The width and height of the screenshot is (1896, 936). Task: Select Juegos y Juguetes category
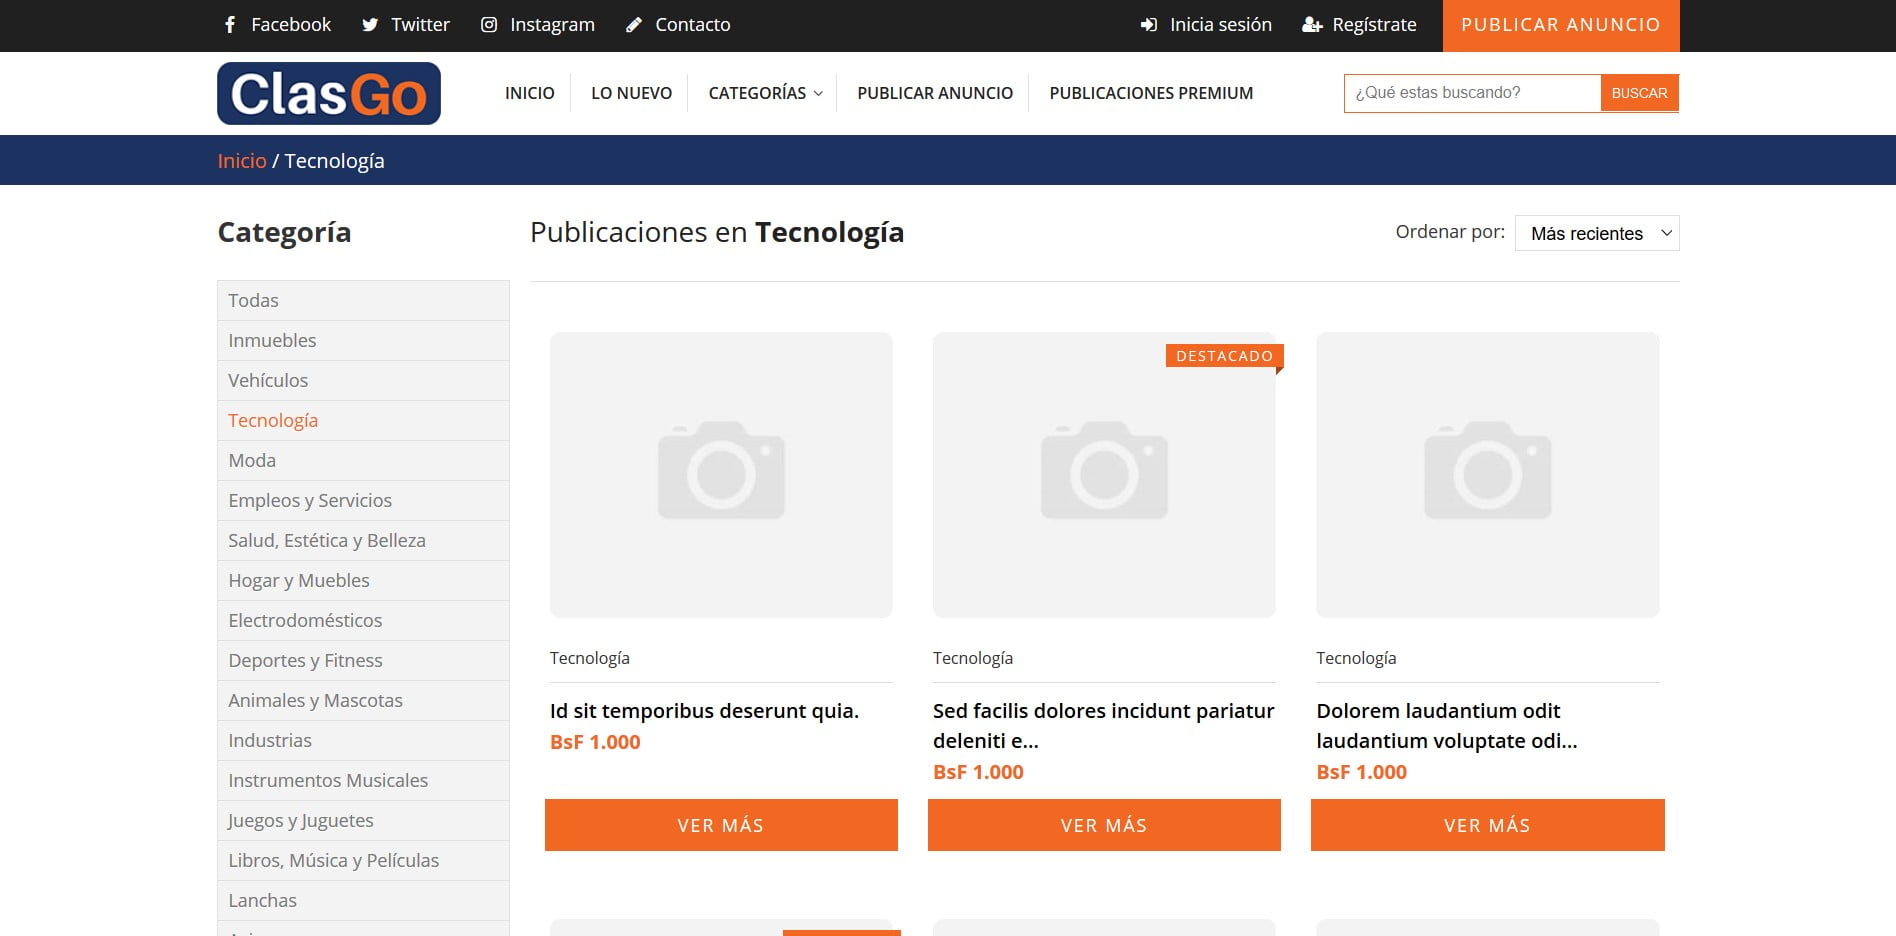pos(363,820)
